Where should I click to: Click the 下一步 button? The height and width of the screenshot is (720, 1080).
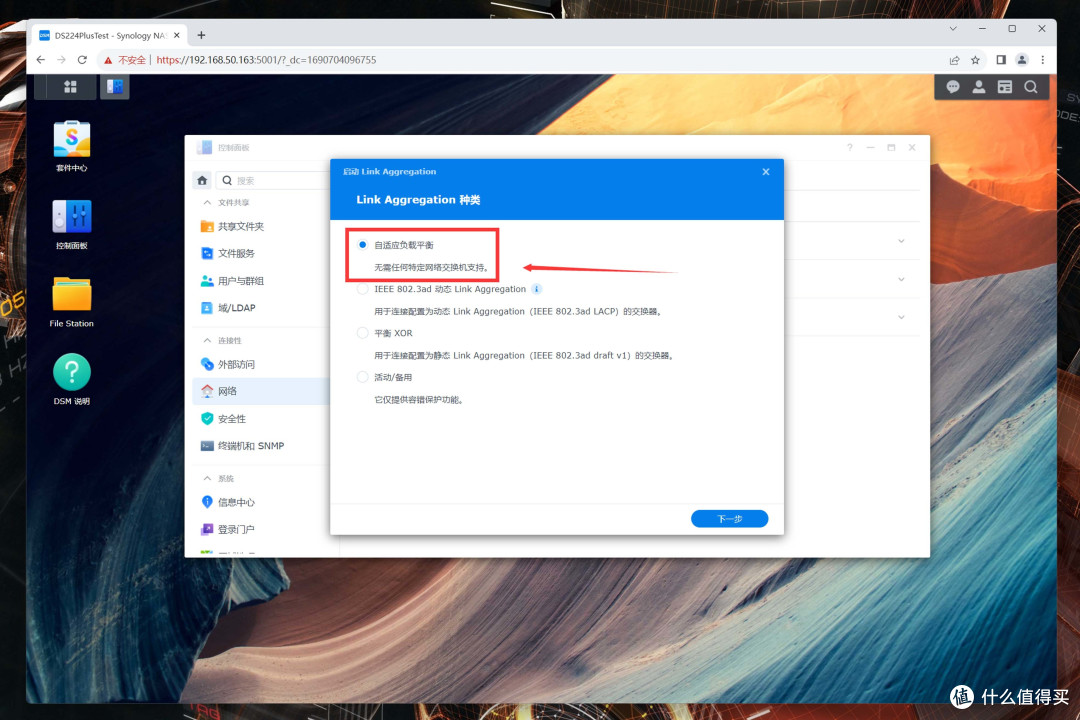(729, 518)
